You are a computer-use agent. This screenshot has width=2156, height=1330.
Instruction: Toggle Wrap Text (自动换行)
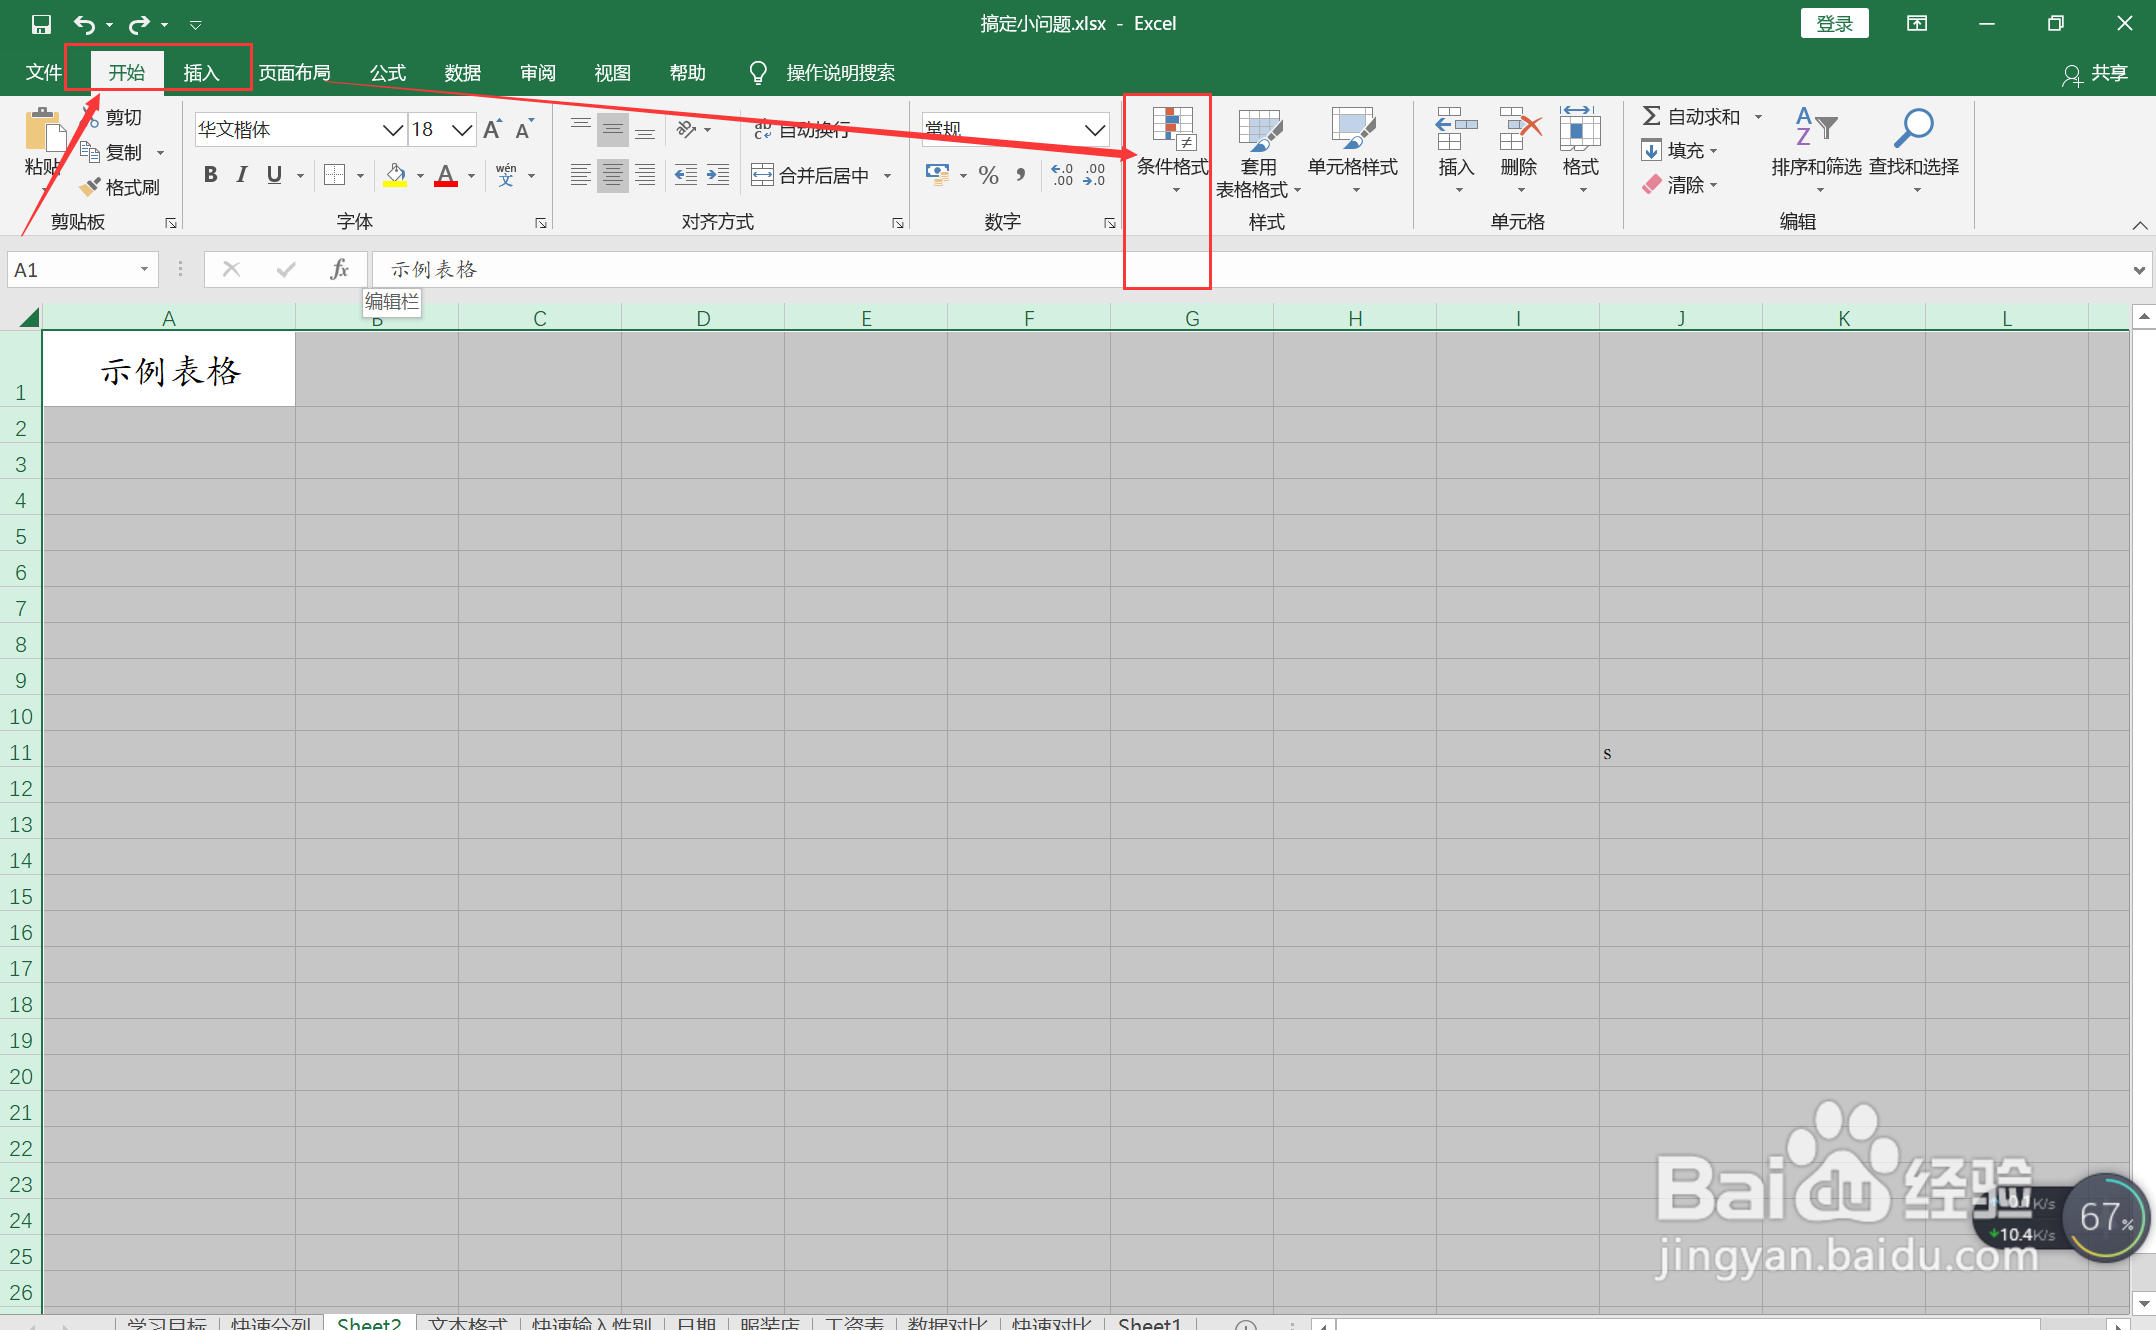(x=803, y=130)
